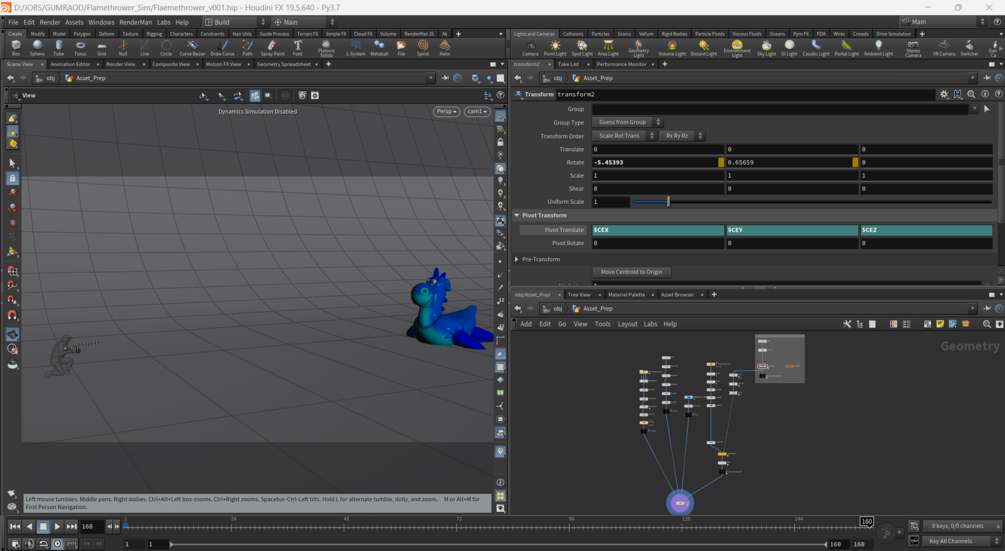This screenshot has width=1005, height=551.
Task: Open the Key All Channels dropdown
Action: [961, 541]
